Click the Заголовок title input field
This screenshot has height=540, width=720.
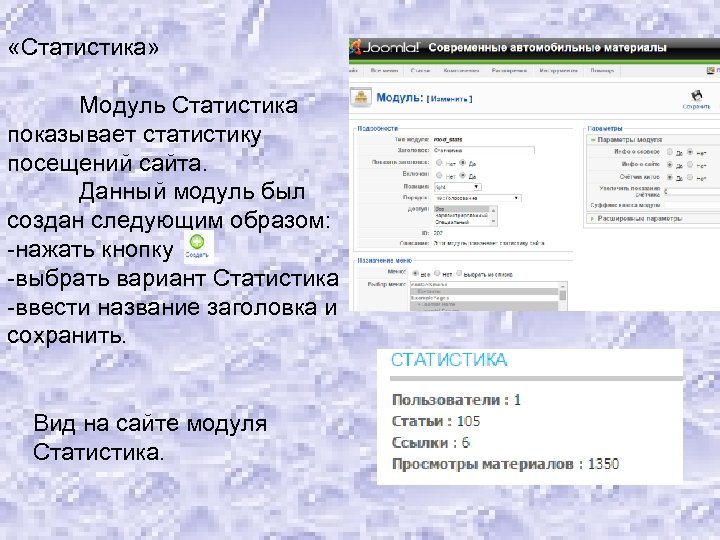pyautogui.click(x=484, y=150)
